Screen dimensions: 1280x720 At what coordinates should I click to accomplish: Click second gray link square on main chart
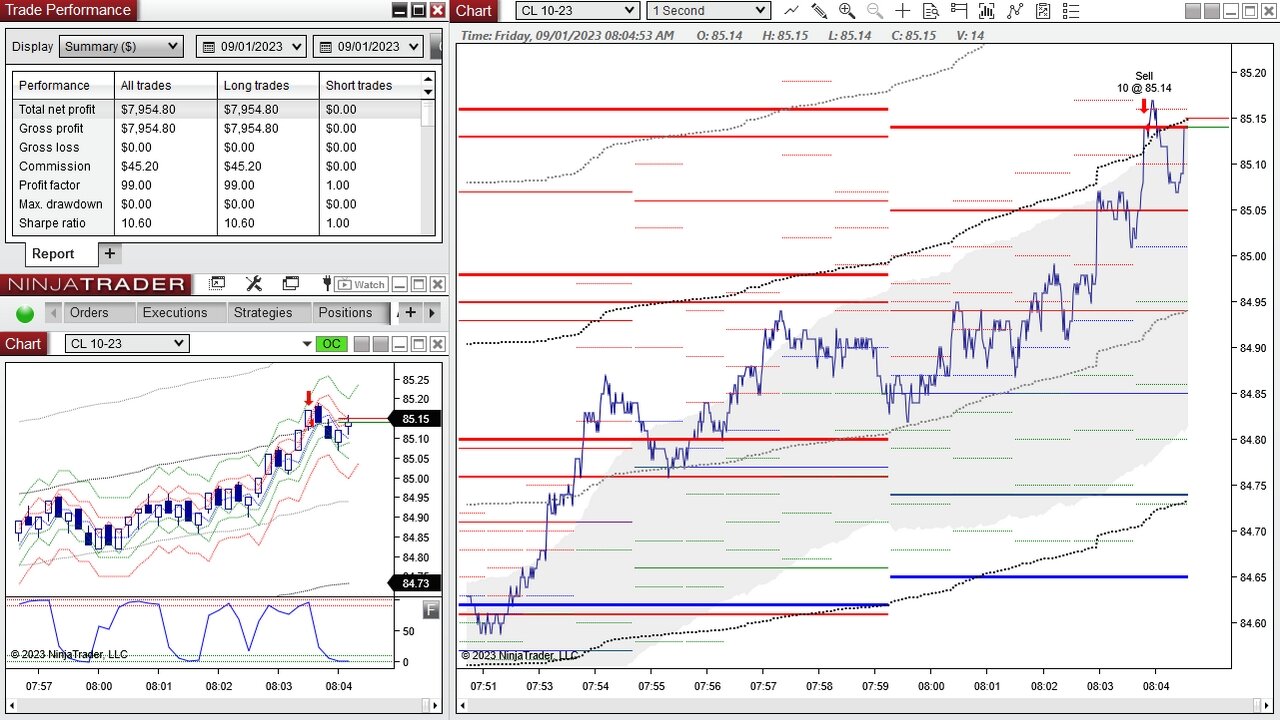pos(1213,11)
